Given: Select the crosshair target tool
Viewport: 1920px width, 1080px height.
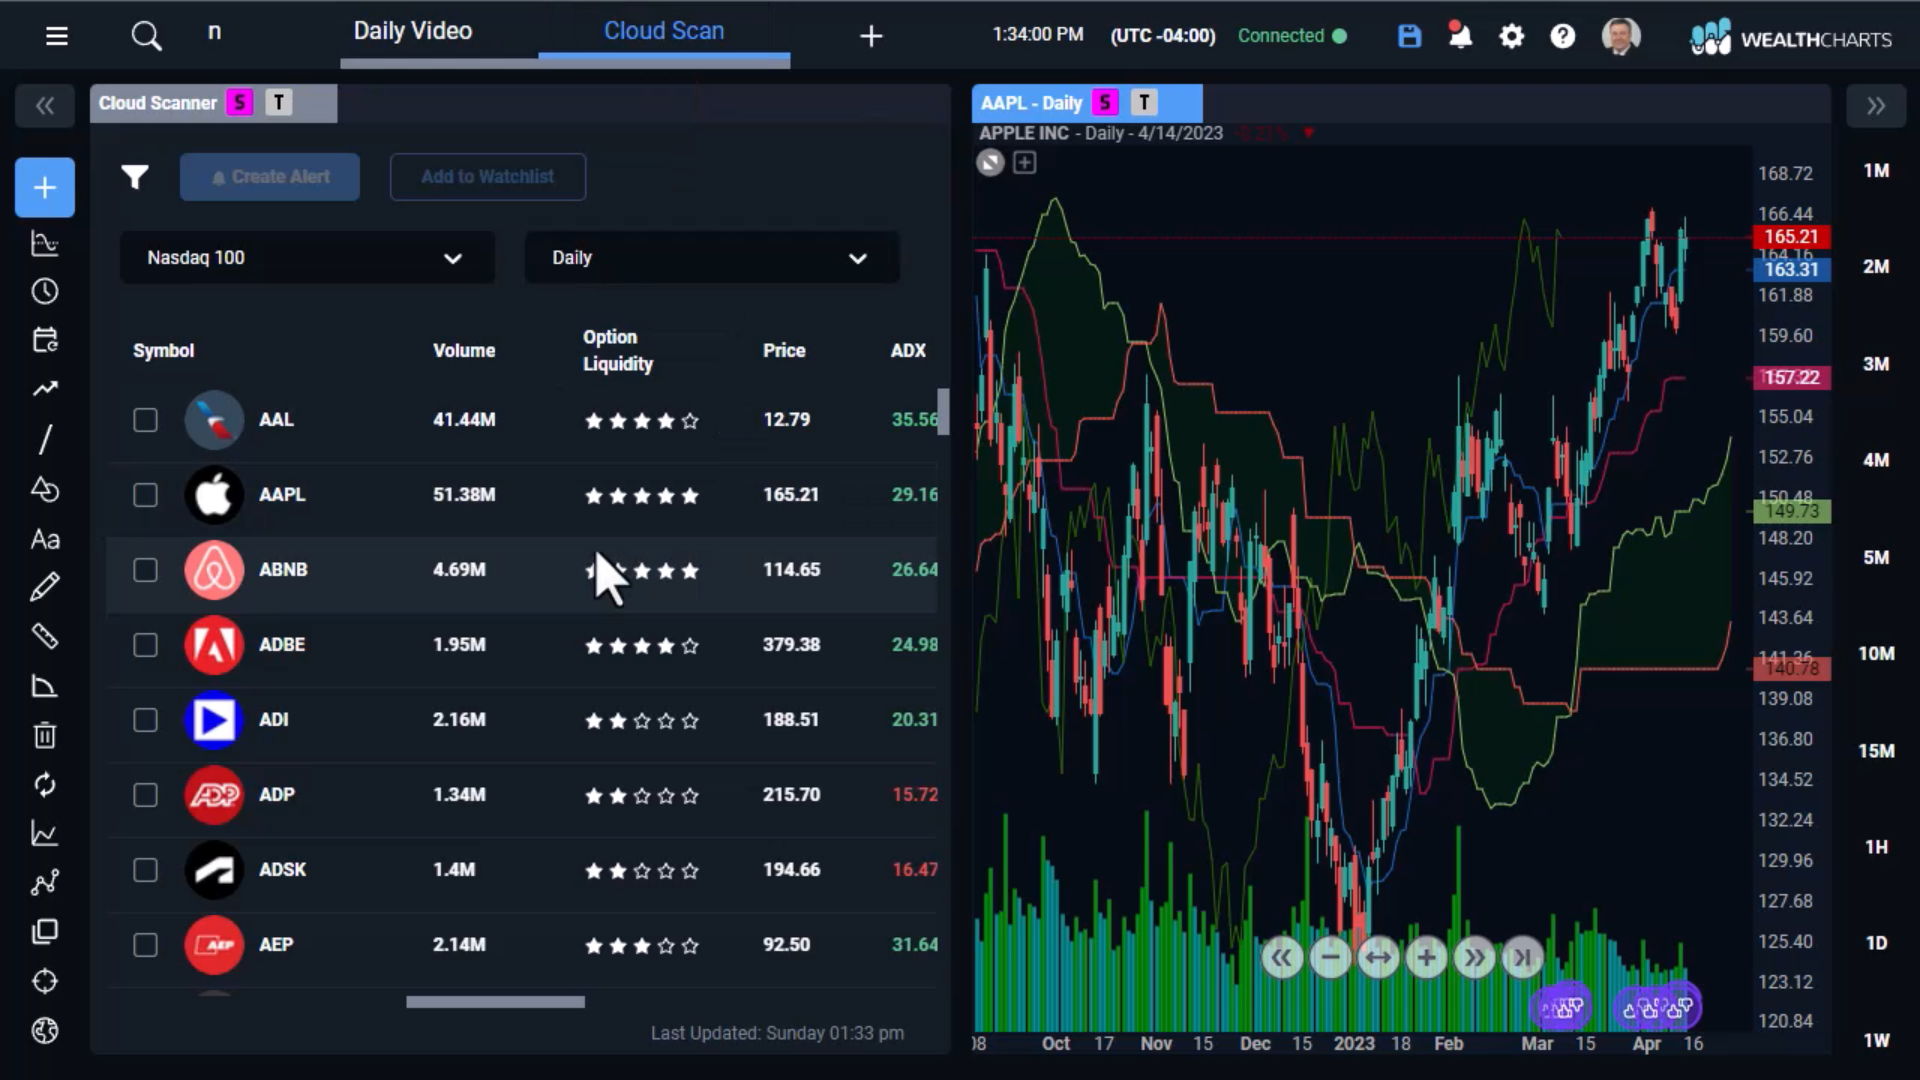Looking at the screenshot, I should (x=45, y=981).
